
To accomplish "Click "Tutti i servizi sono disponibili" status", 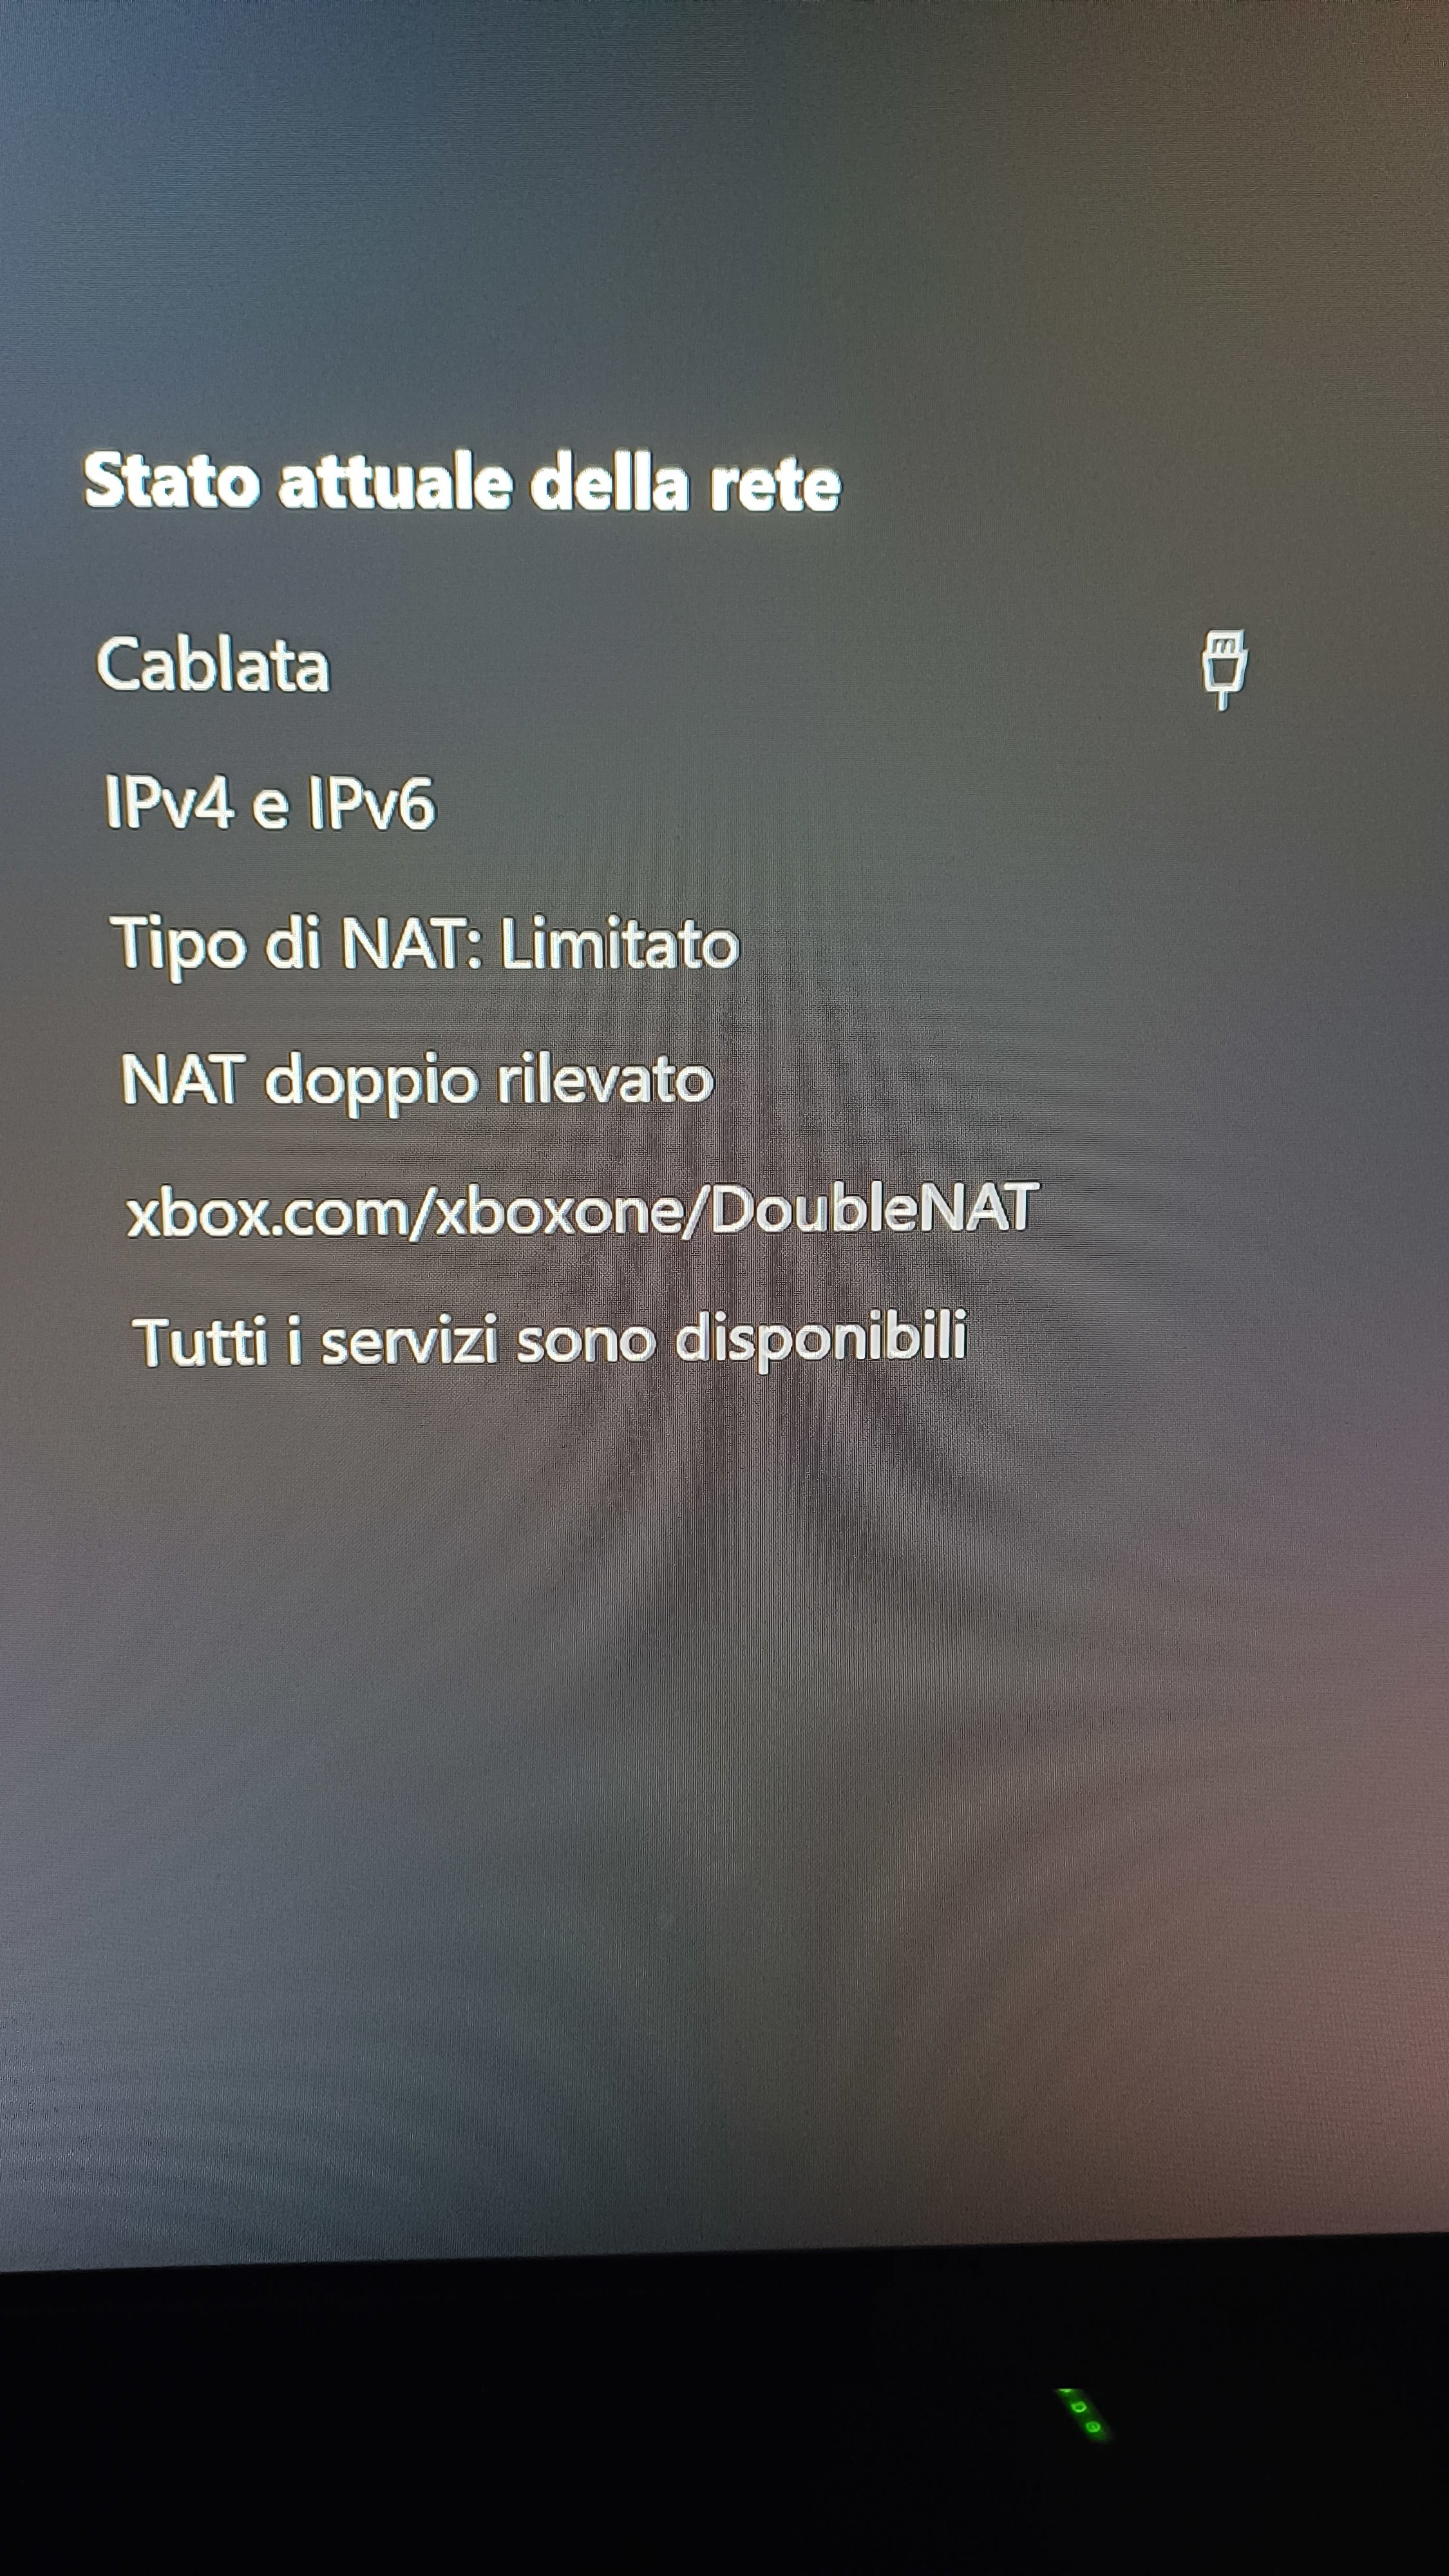I will click(x=550, y=1340).
